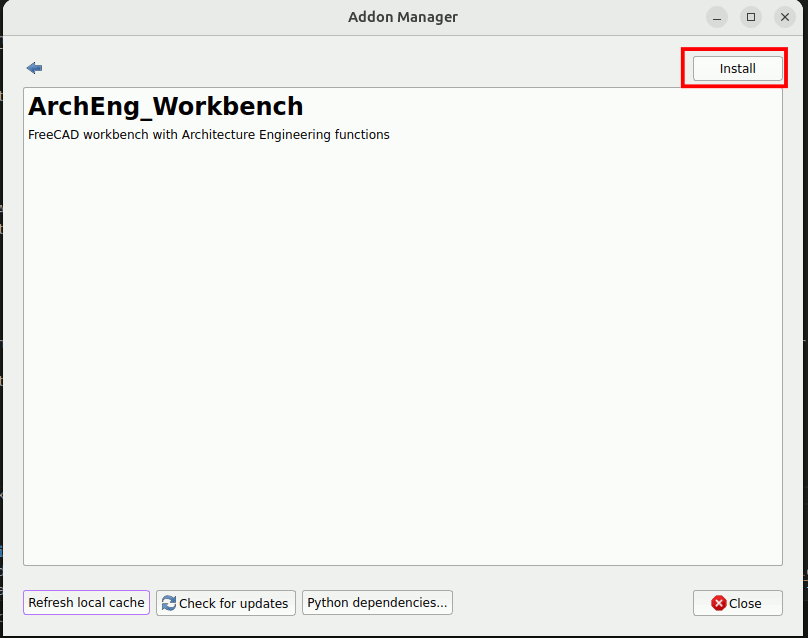
Task: Close the Addon Manager dialog via Close button
Action: point(737,603)
